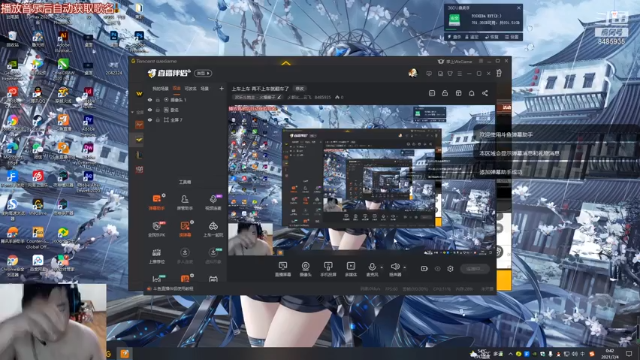Click the message icon in Douyu title bar

(x=429, y=73)
